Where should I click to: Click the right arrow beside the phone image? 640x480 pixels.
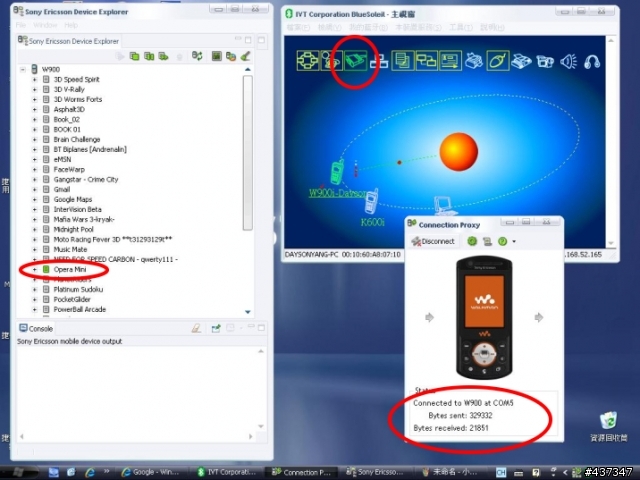click(539, 317)
